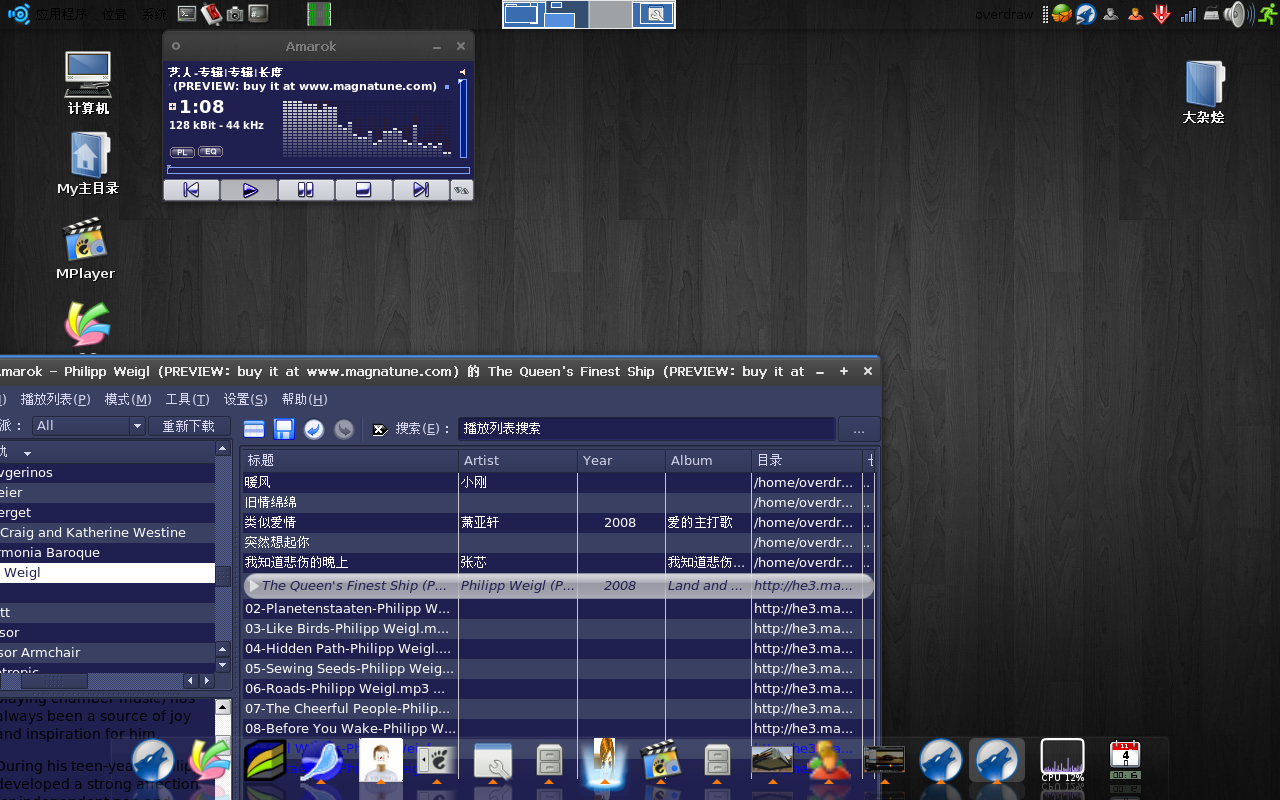Click the GNOME foot icon in dock

coord(436,762)
